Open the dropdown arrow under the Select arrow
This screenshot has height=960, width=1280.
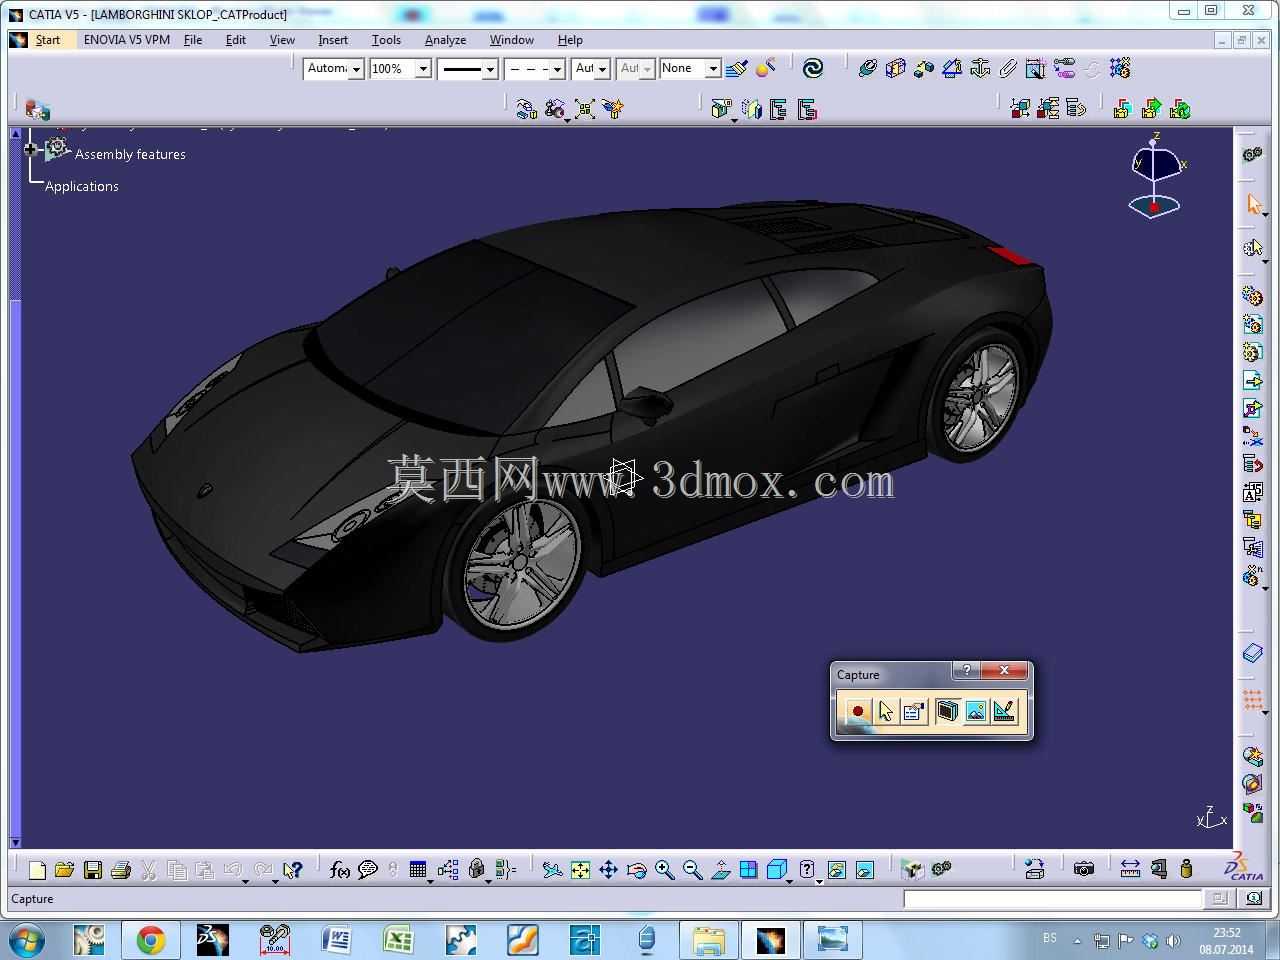[x=1266, y=214]
